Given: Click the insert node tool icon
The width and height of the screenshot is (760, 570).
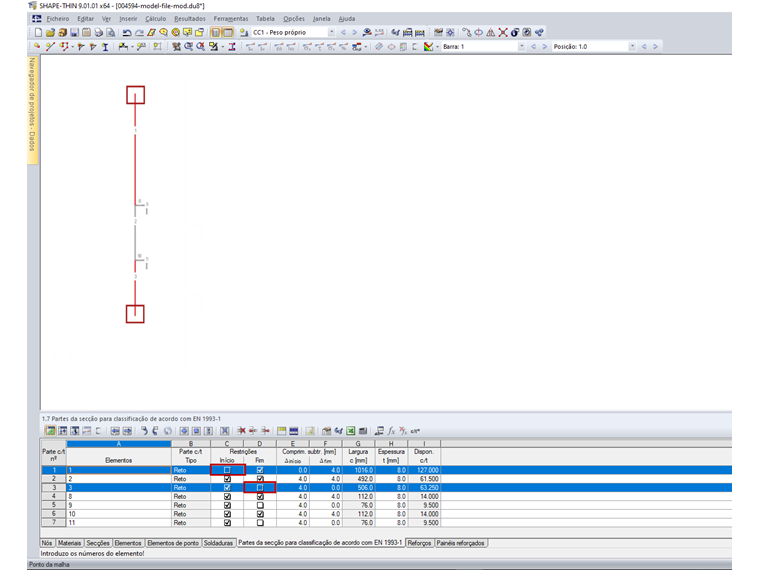Looking at the screenshot, I should coord(37,47).
